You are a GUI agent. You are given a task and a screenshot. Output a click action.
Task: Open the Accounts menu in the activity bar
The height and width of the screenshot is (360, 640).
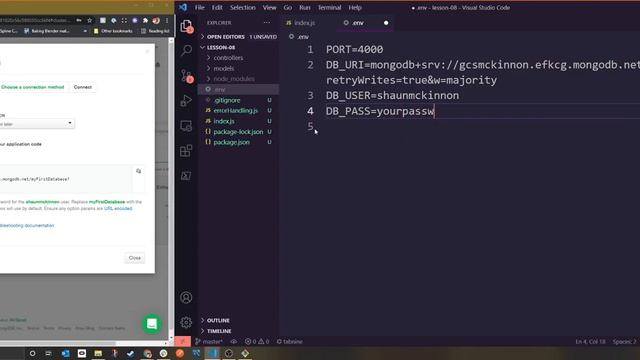coord(186,298)
